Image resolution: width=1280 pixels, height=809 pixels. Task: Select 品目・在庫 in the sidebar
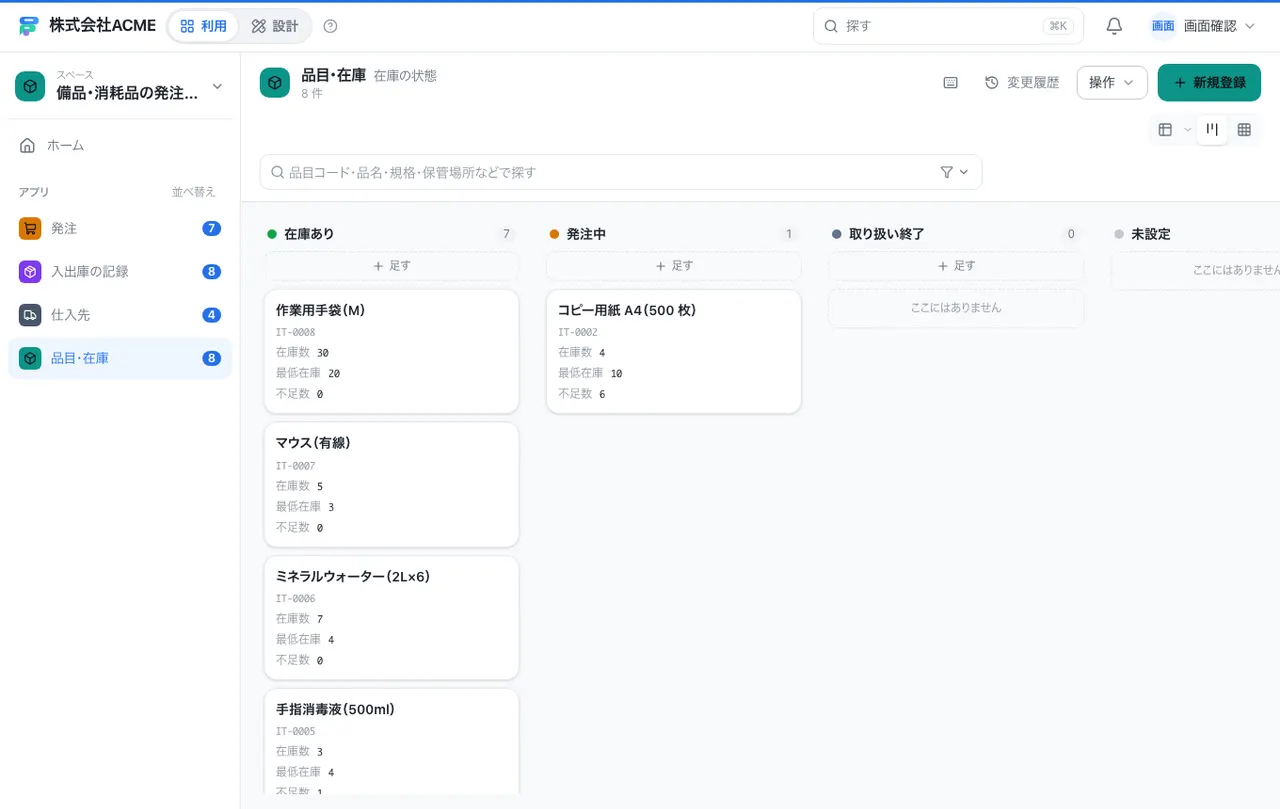point(120,358)
